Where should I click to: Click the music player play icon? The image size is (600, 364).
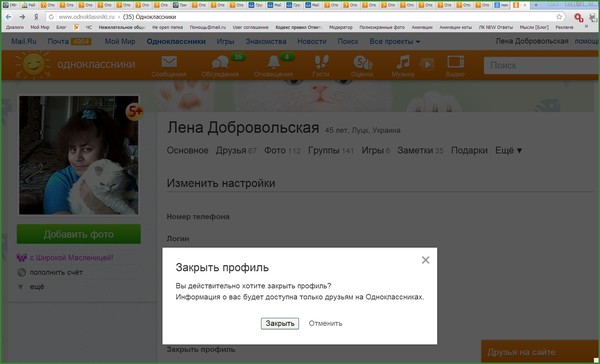tap(426, 64)
